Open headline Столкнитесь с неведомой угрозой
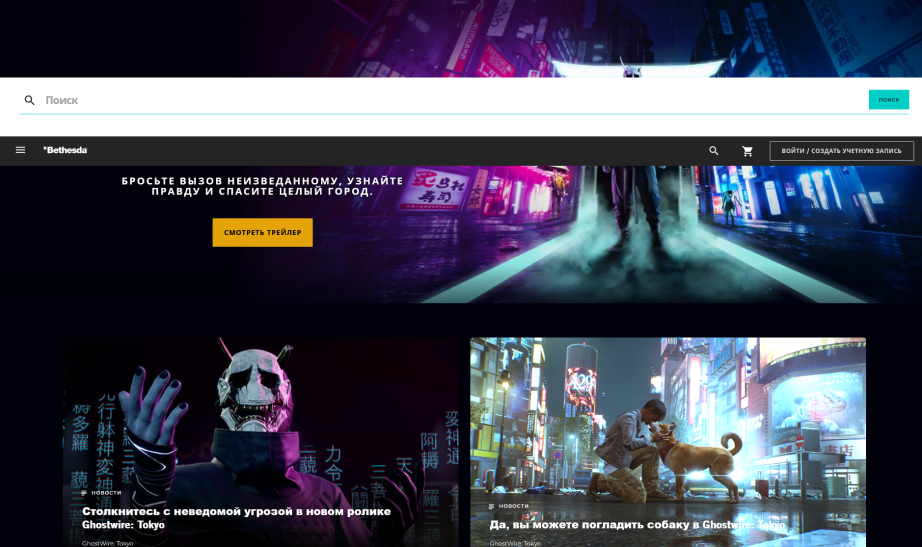The width and height of the screenshot is (922, 547). [236, 518]
